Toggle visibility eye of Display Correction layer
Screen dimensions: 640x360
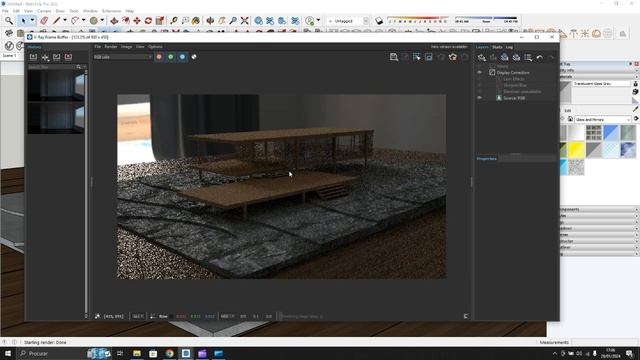point(480,72)
